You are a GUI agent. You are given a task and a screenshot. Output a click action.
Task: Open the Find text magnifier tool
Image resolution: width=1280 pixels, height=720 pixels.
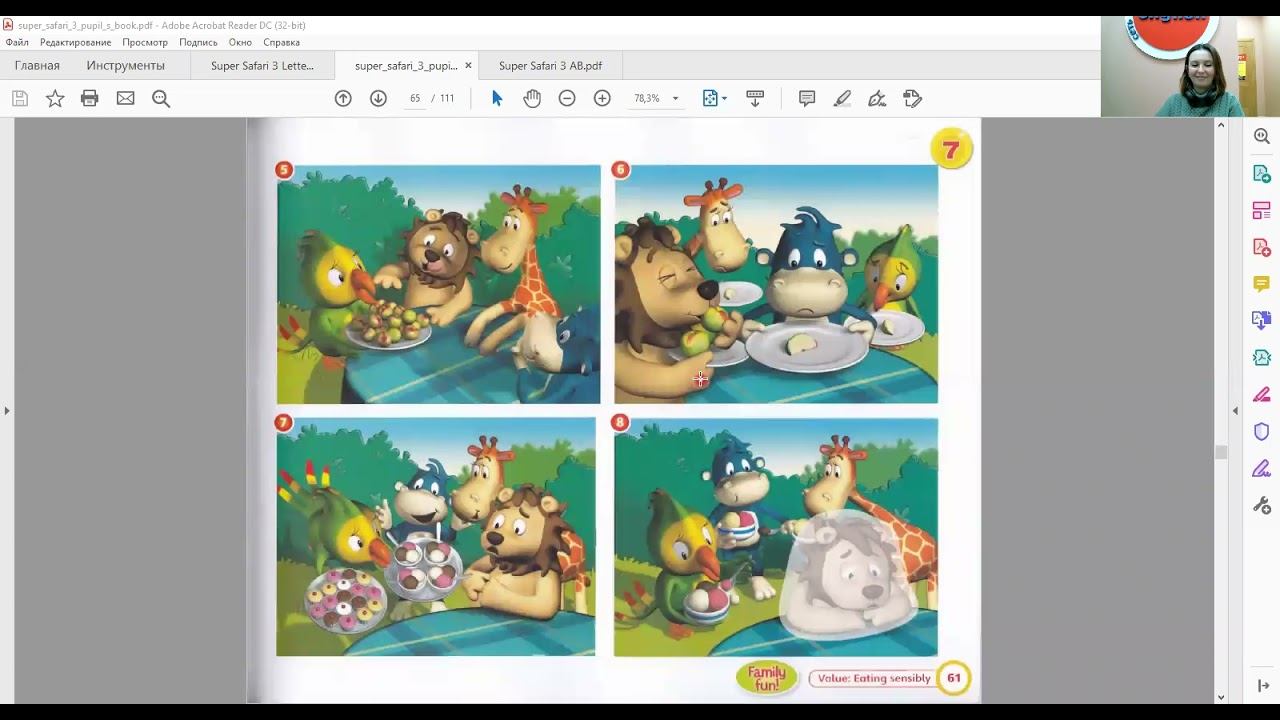pos(161,98)
